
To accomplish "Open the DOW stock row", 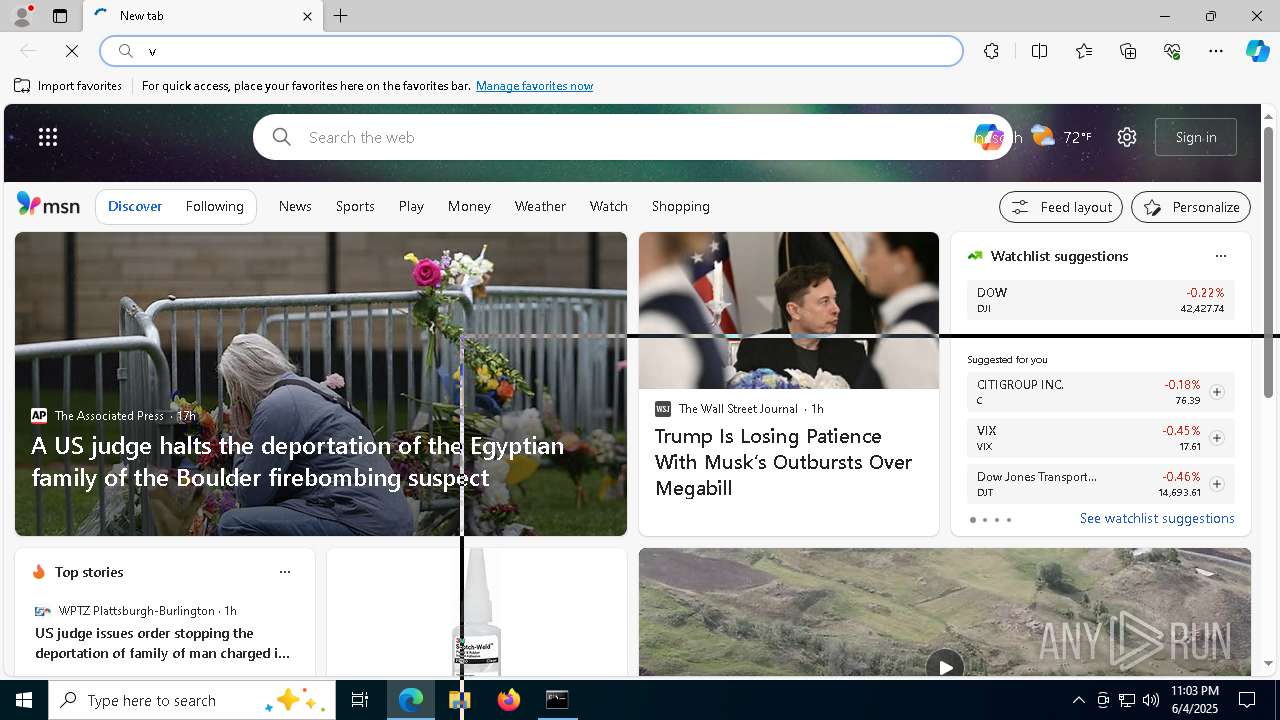I will [x=1100, y=300].
